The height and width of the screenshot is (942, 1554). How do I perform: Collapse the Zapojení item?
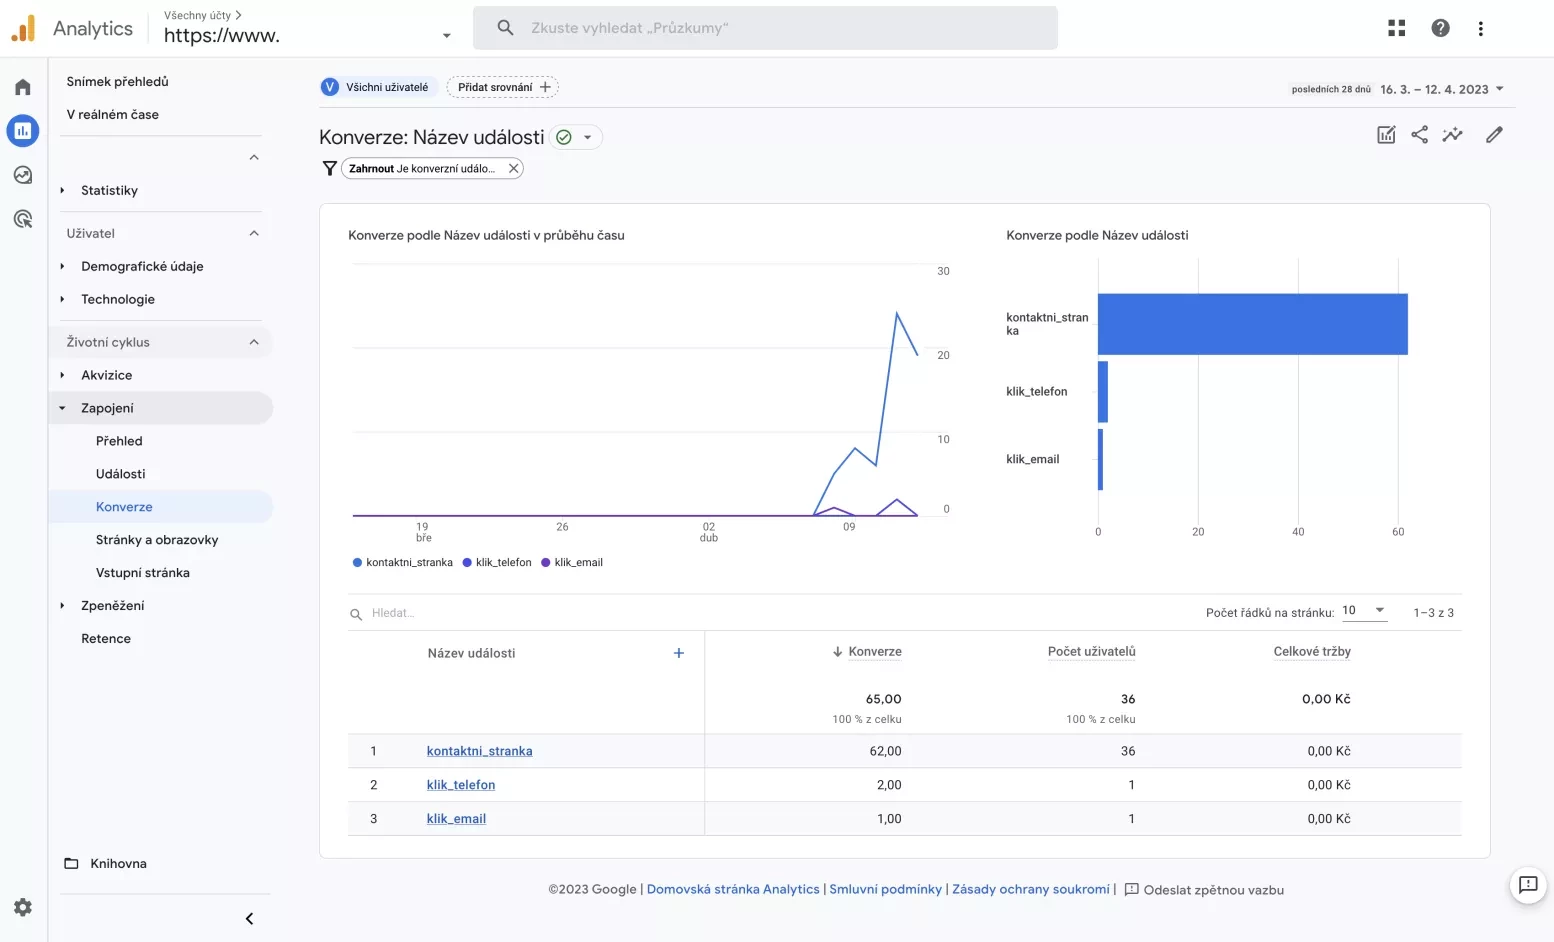[x=62, y=408]
